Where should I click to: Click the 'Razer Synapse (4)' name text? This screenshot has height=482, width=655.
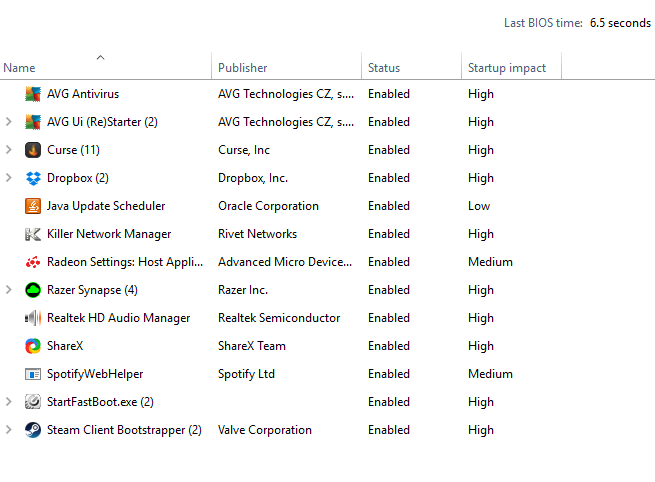[92, 290]
